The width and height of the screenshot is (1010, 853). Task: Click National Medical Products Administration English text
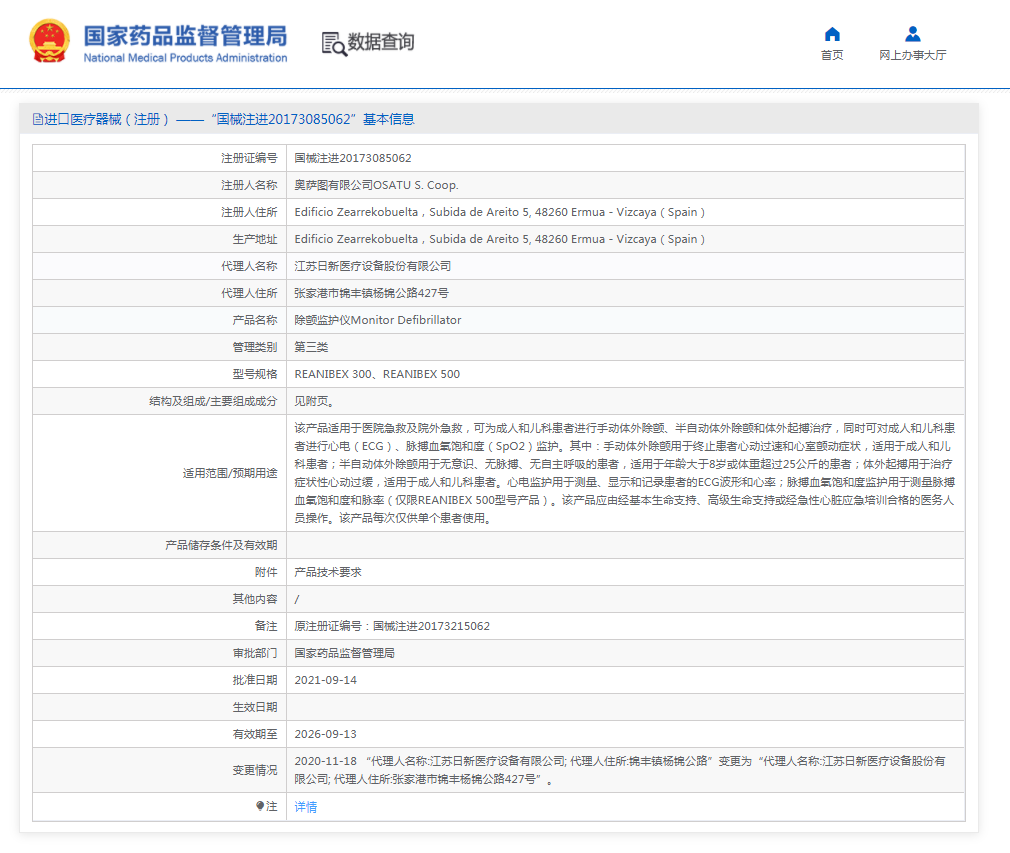coord(185,58)
